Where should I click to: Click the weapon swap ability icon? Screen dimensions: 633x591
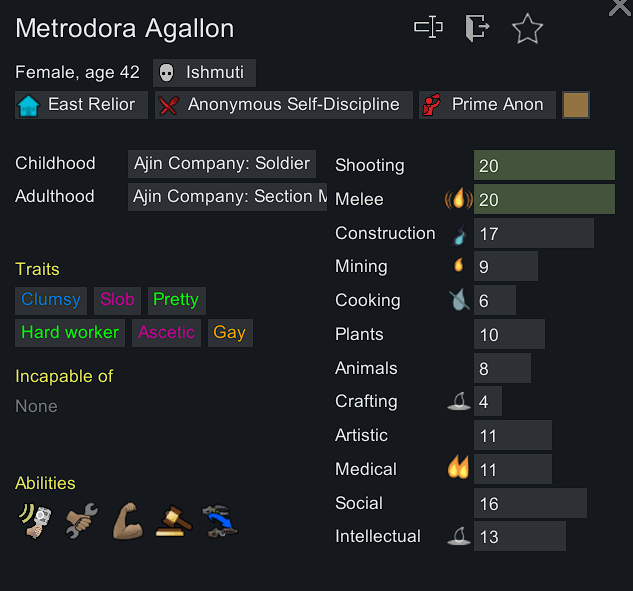(x=219, y=520)
